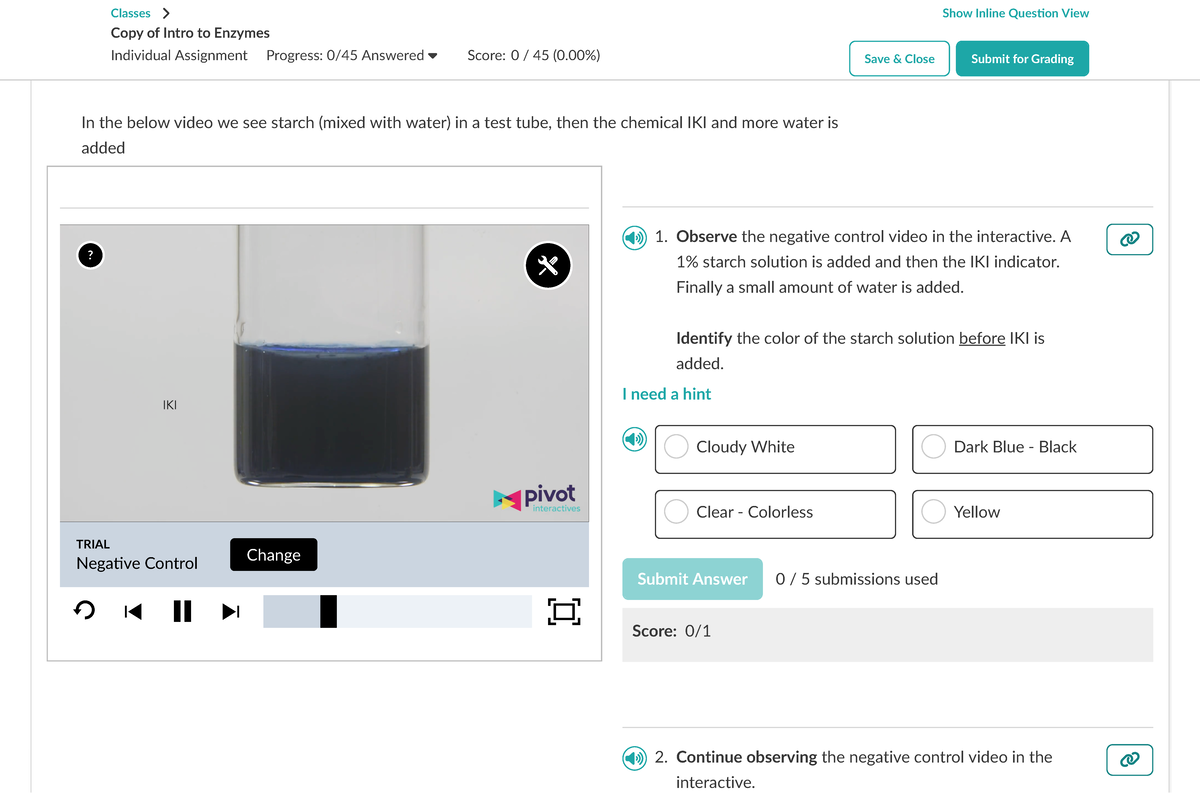Expand the Classes breadcrumb chevron
Screen dimensions: 1200x793
pyautogui.click(x=165, y=13)
